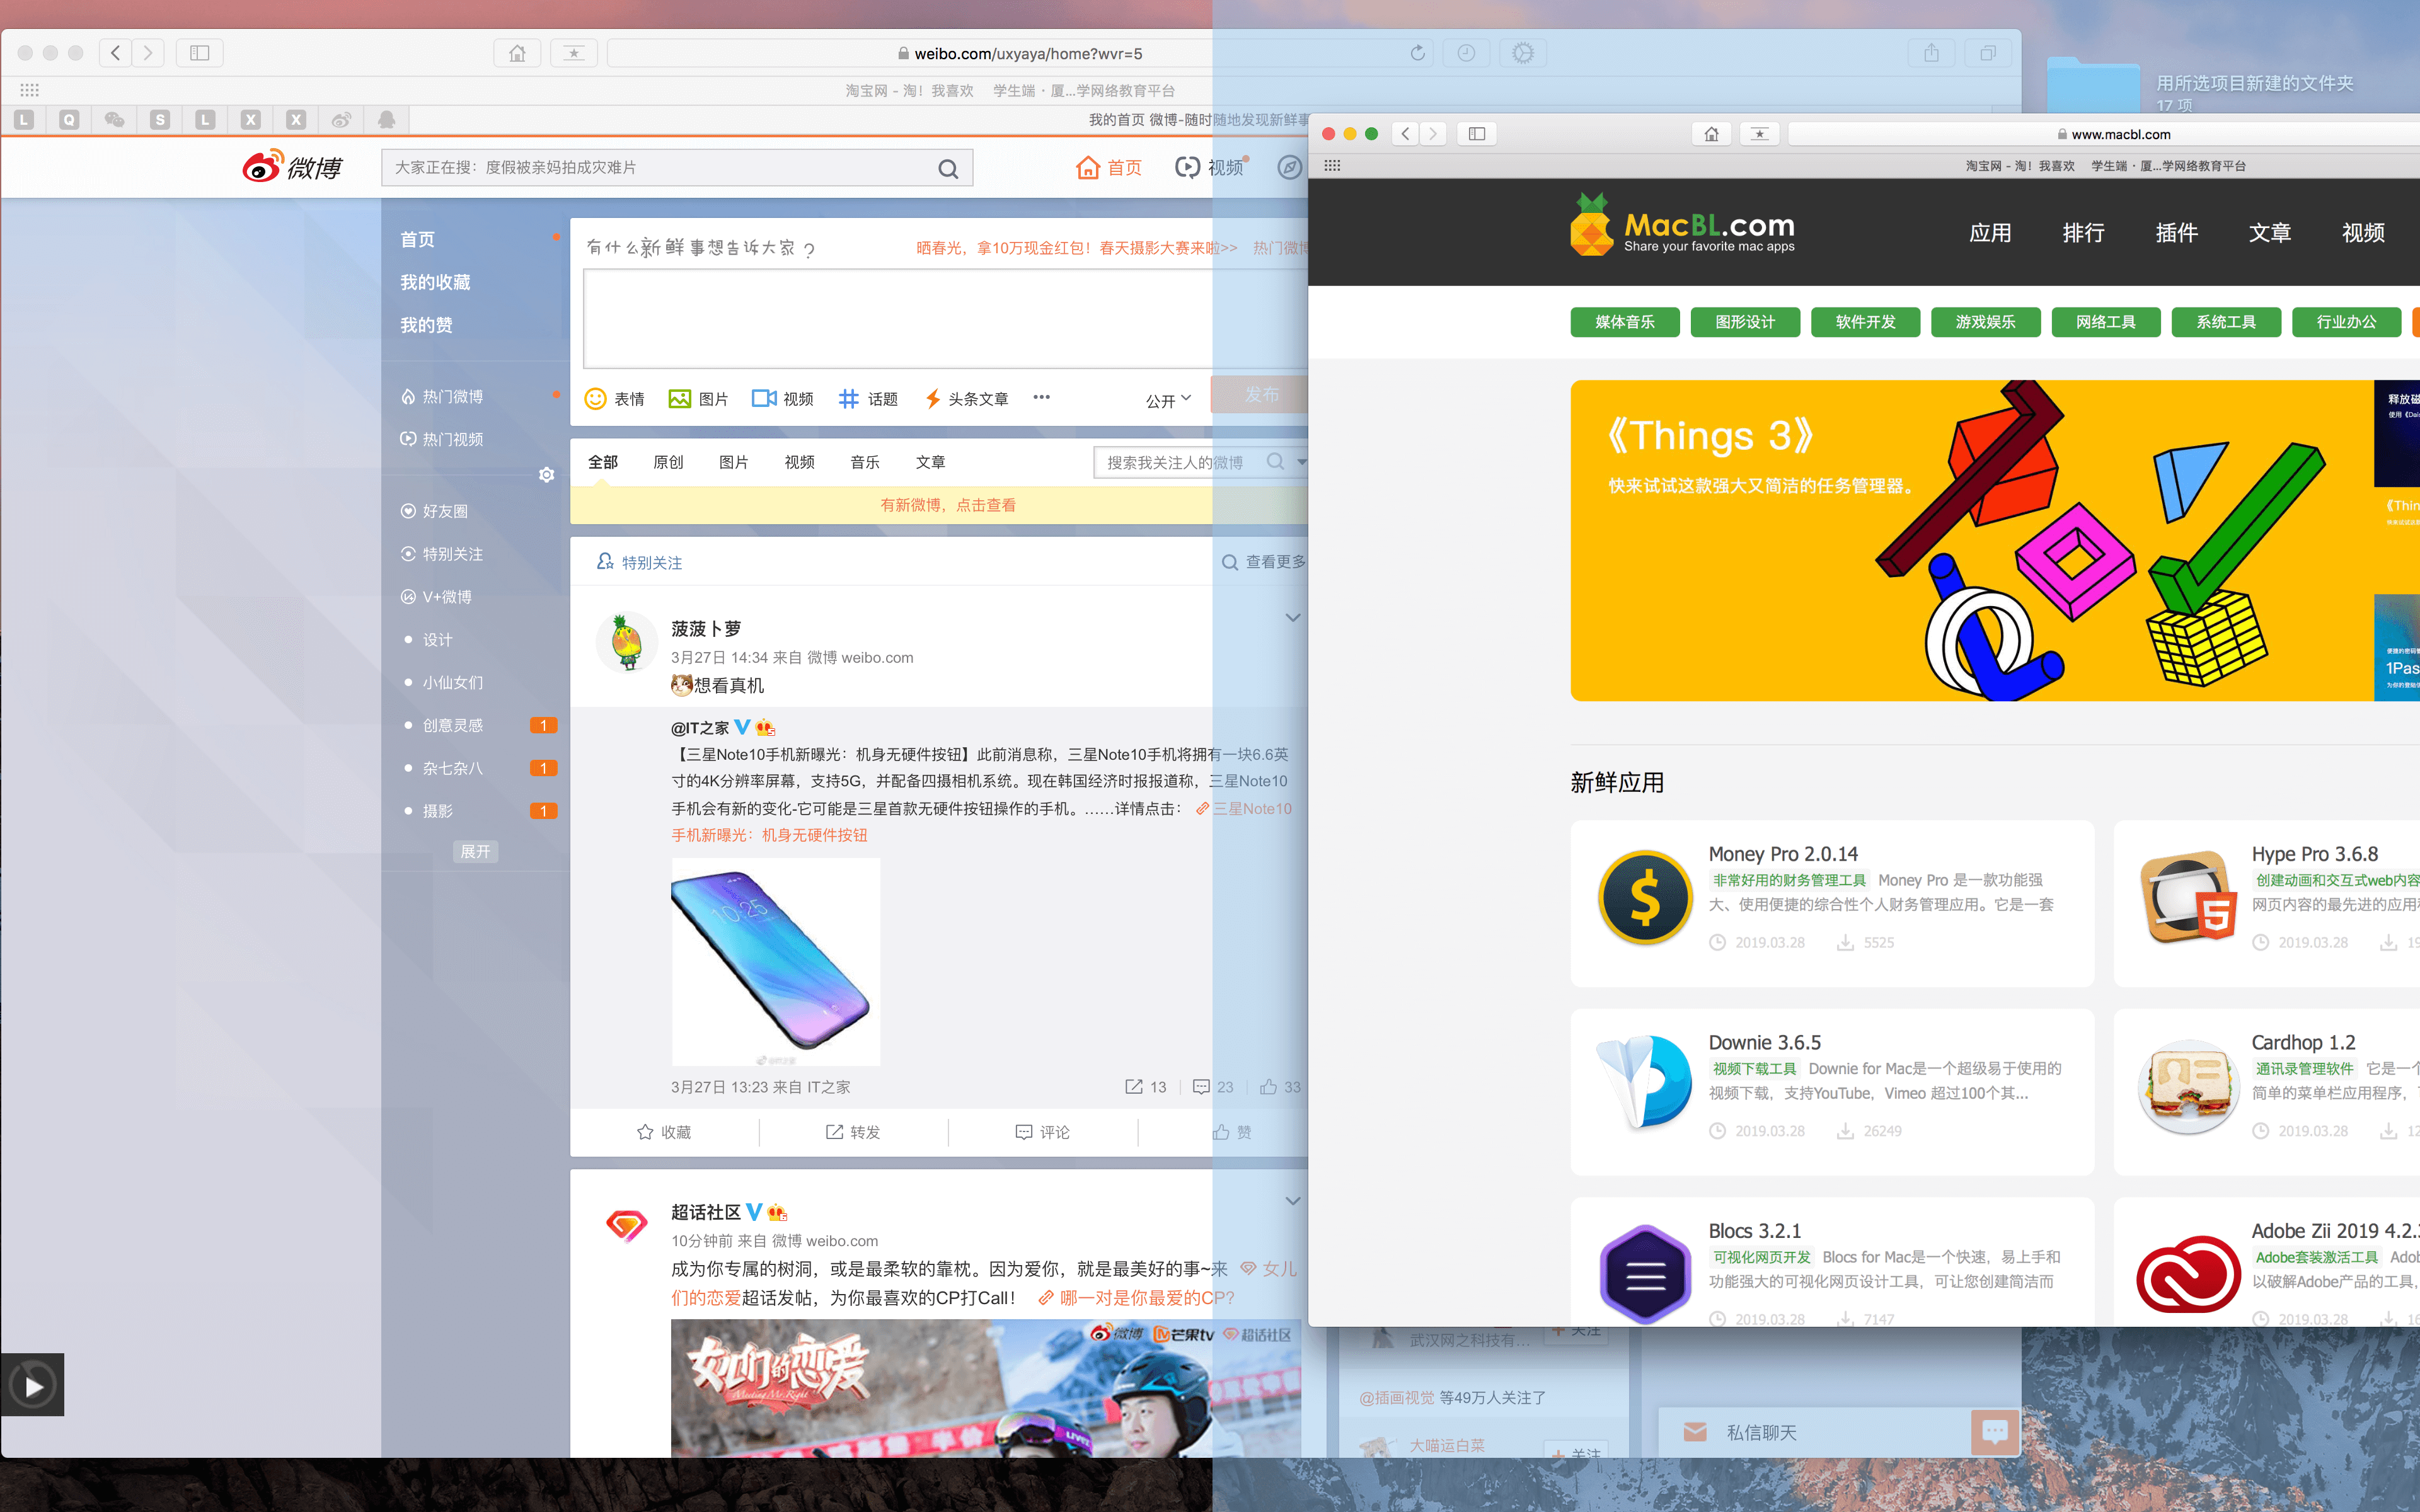Open 我的收藏 in Weibo sidebar
The height and width of the screenshot is (1512, 2420).
(435, 282)
